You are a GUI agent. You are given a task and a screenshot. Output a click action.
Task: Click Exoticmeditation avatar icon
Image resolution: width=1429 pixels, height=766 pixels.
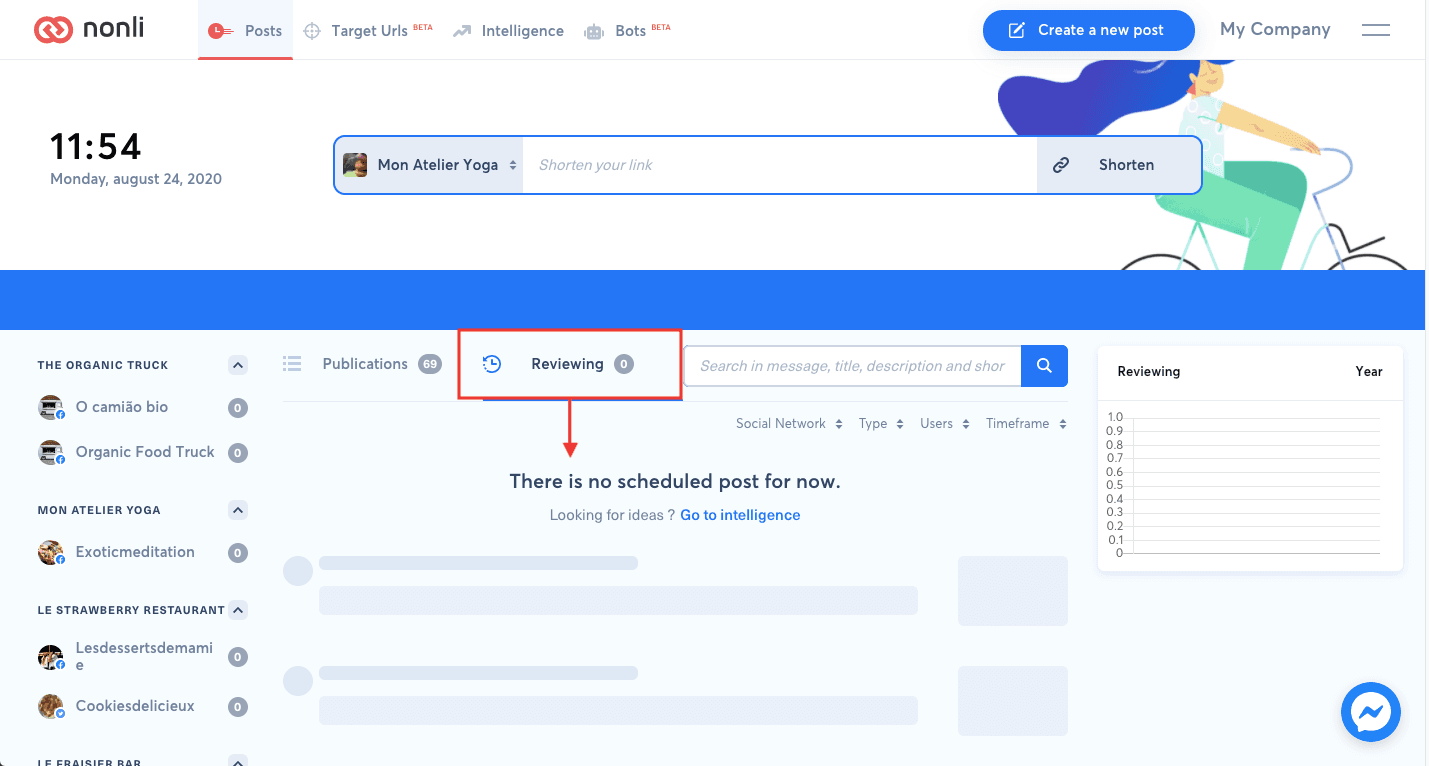(x=51, y=552)
